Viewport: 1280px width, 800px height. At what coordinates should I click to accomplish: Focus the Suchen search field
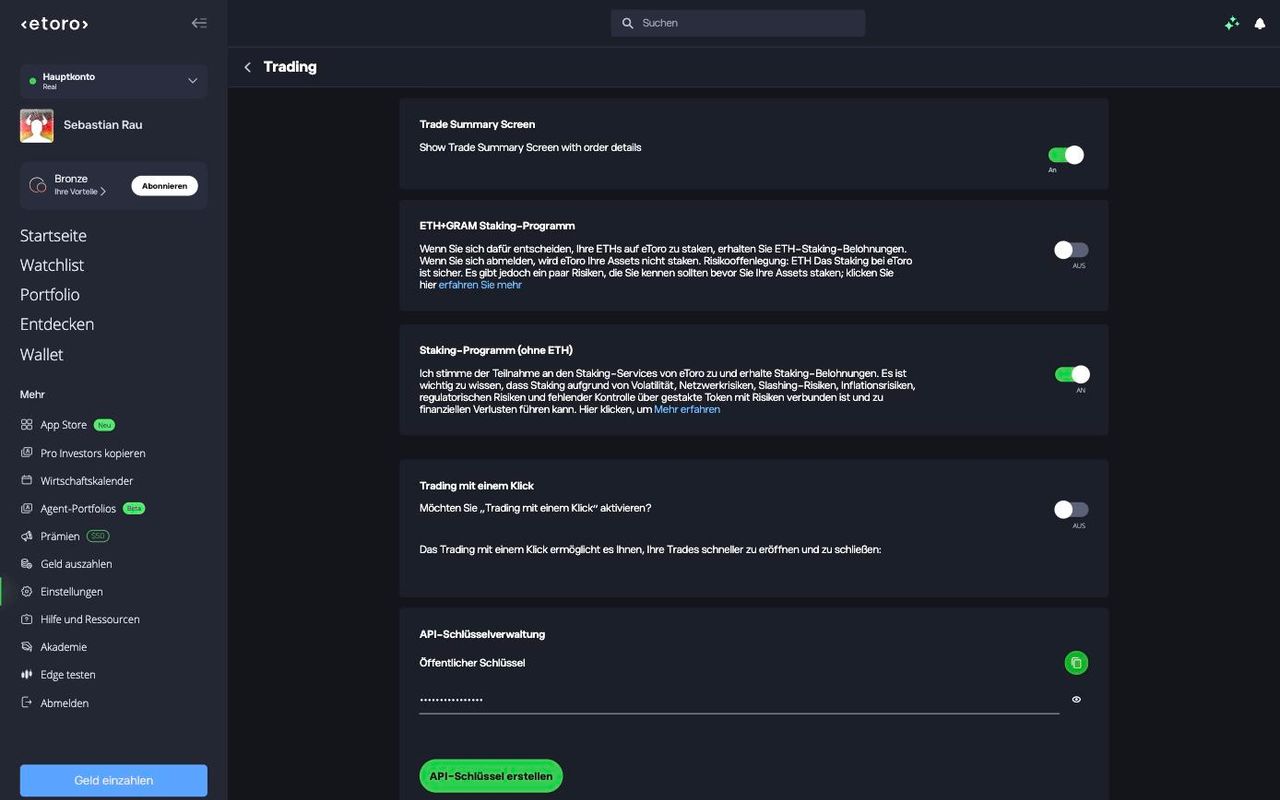738,23
